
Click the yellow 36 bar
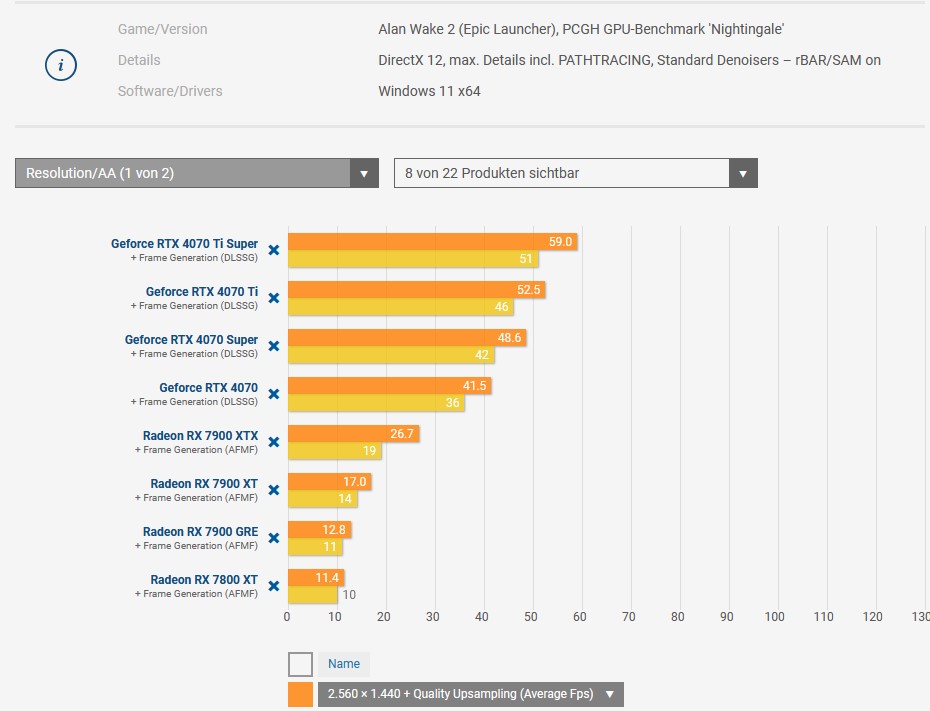click(377, 403)
